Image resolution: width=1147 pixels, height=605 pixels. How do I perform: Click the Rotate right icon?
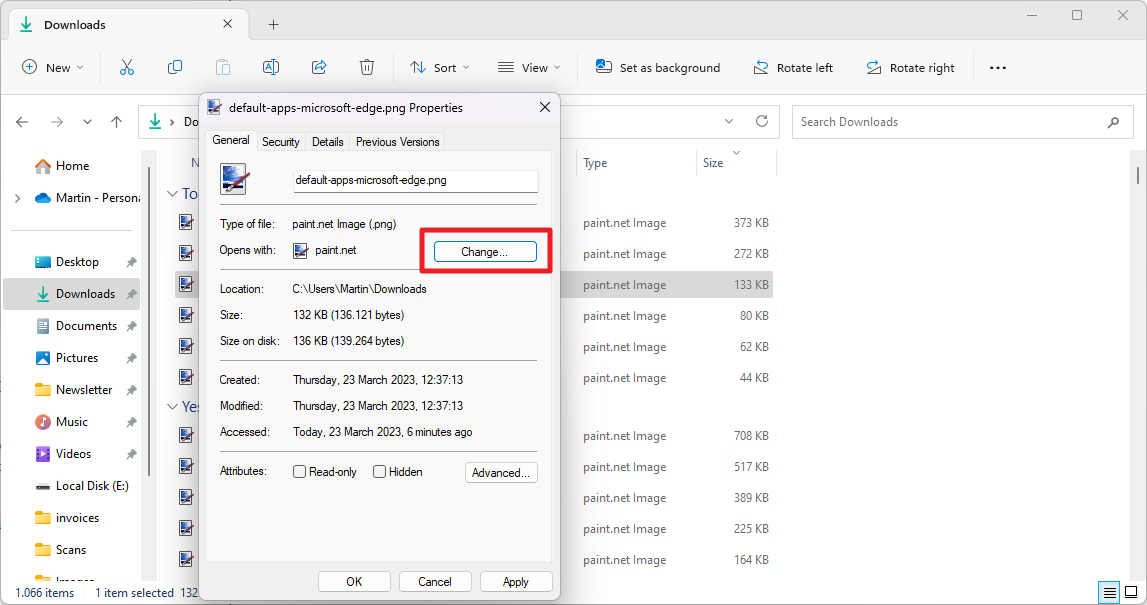(910, 66)
